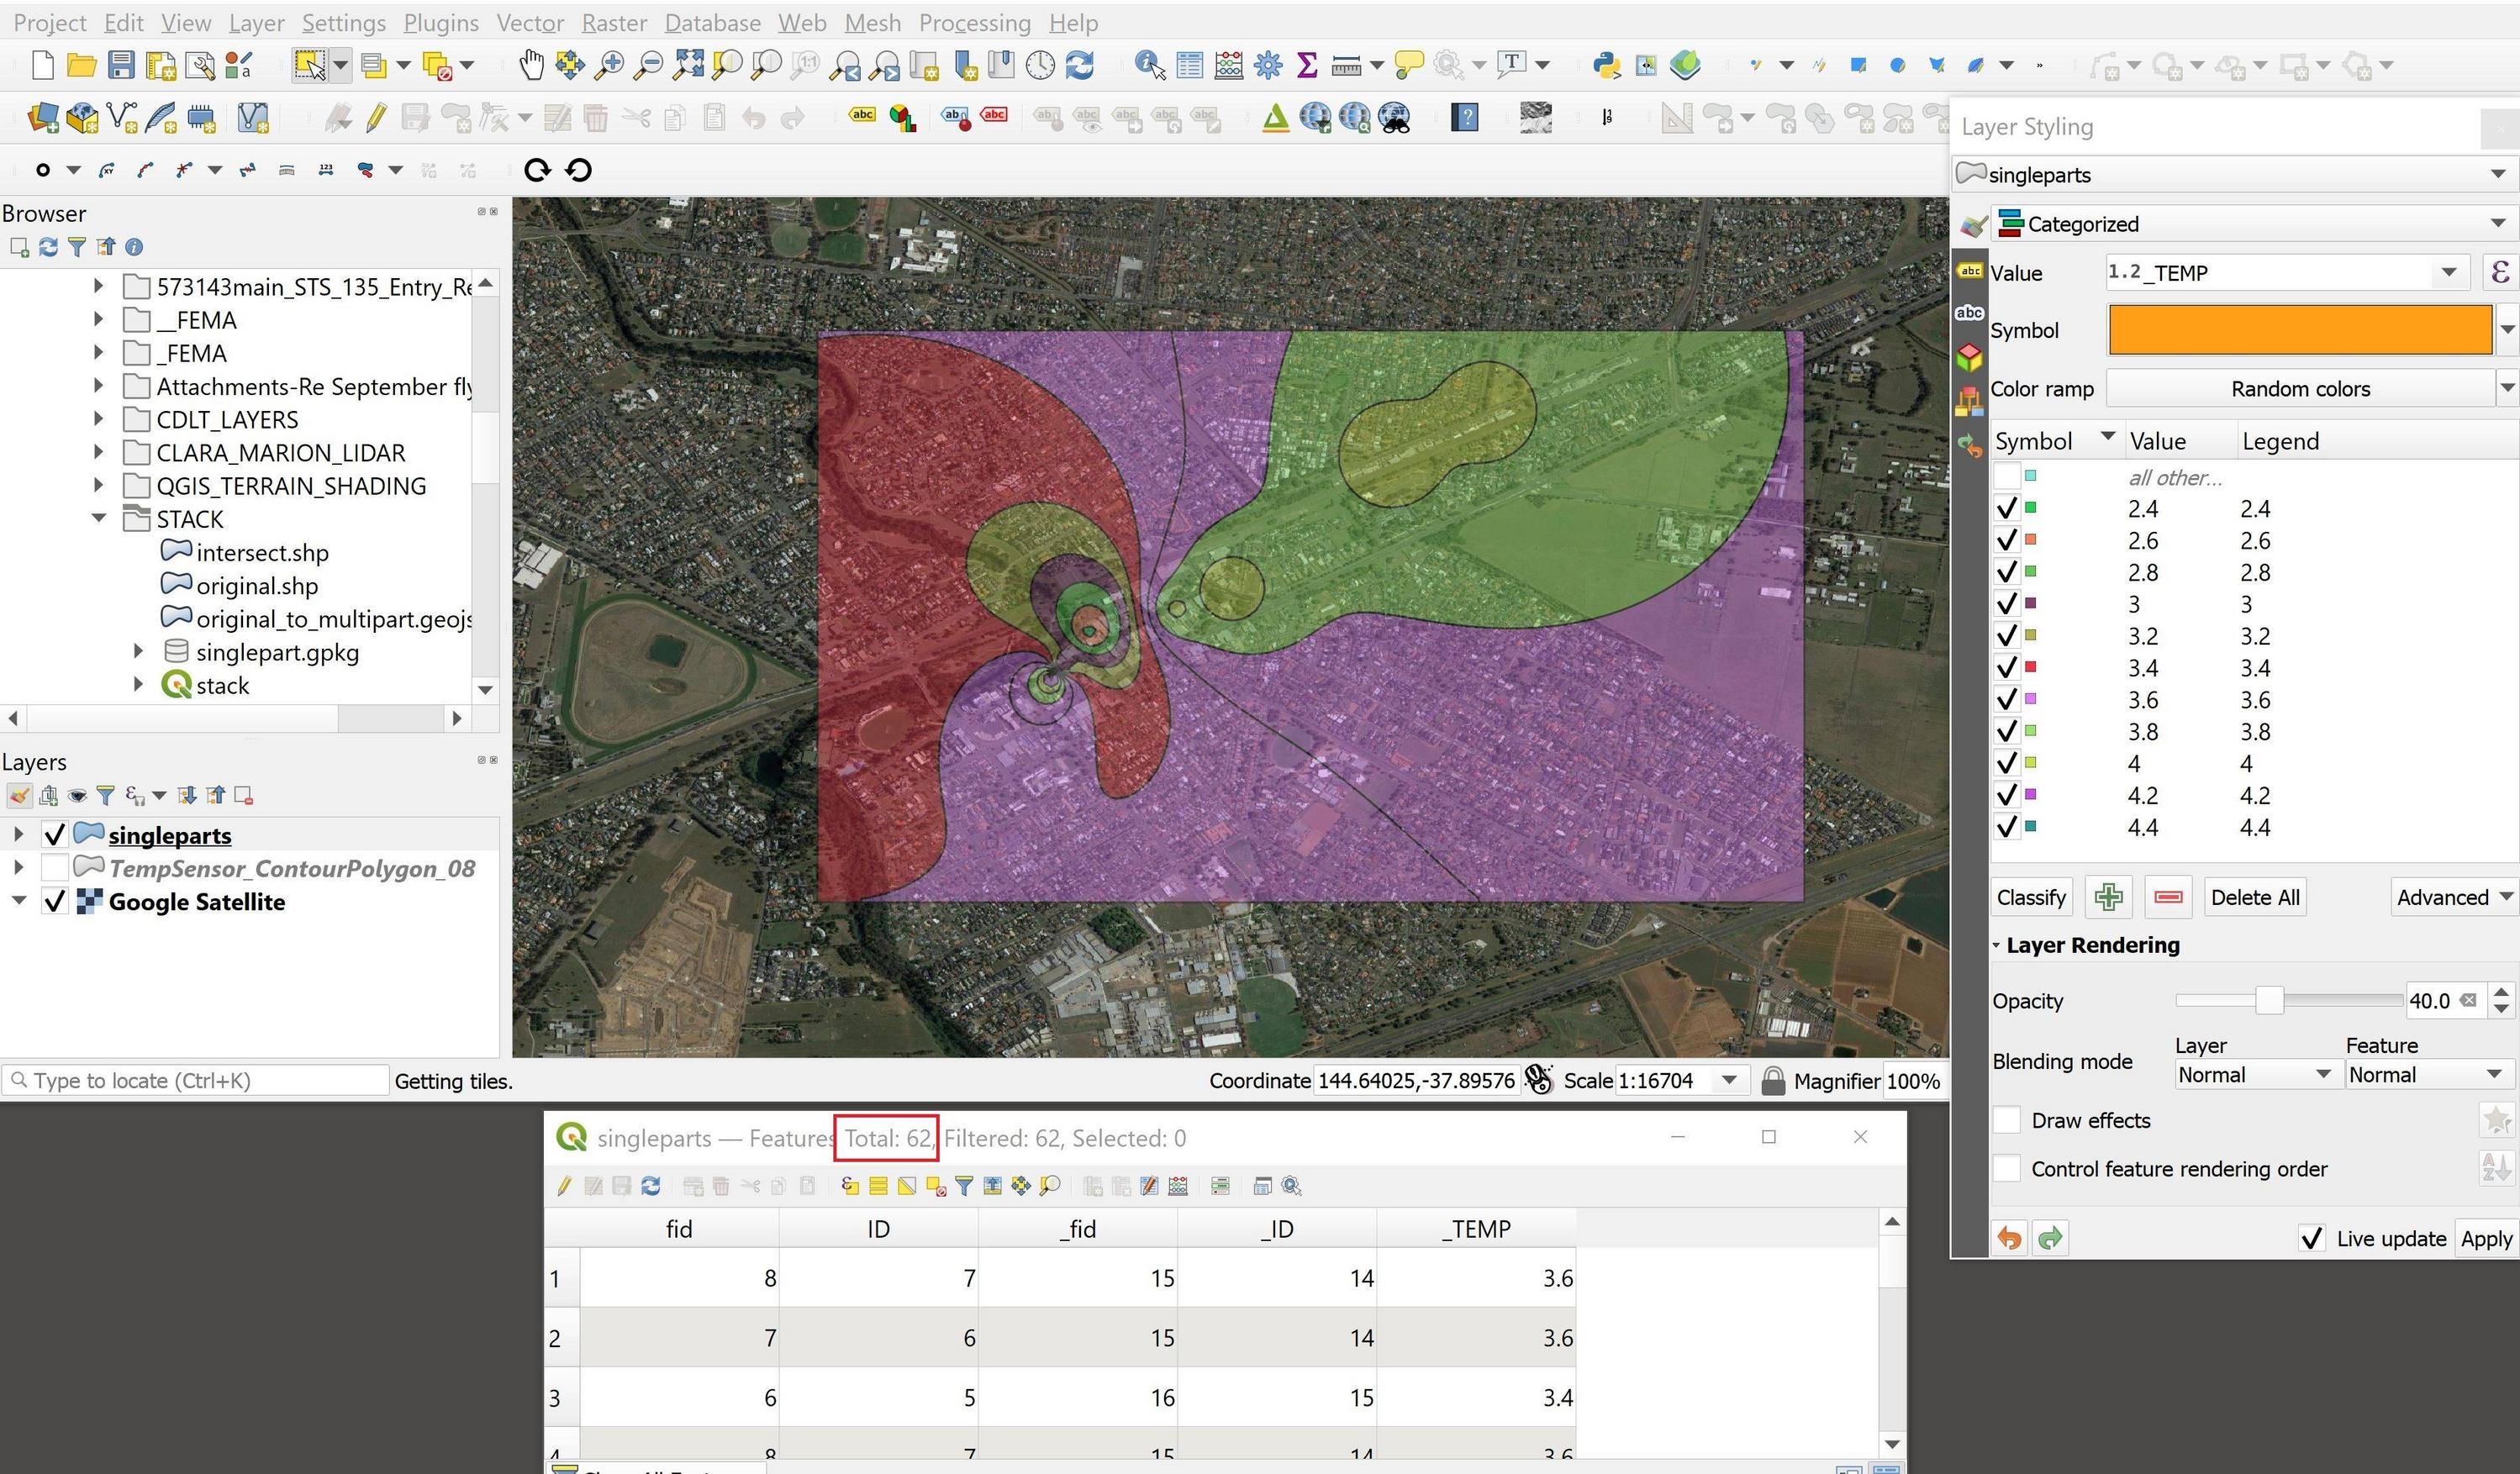
Task: Click the undo arrow in Layer Styling
Action: pyautogui.click(x=2009, y=1238)
